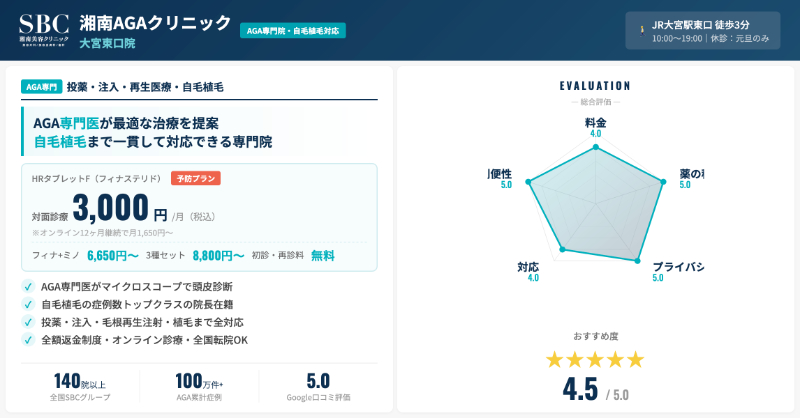Viewport: 800px width, 418px height.
Task: Click the five-star おすすめ度 rating icons
Action: point(595,359)
